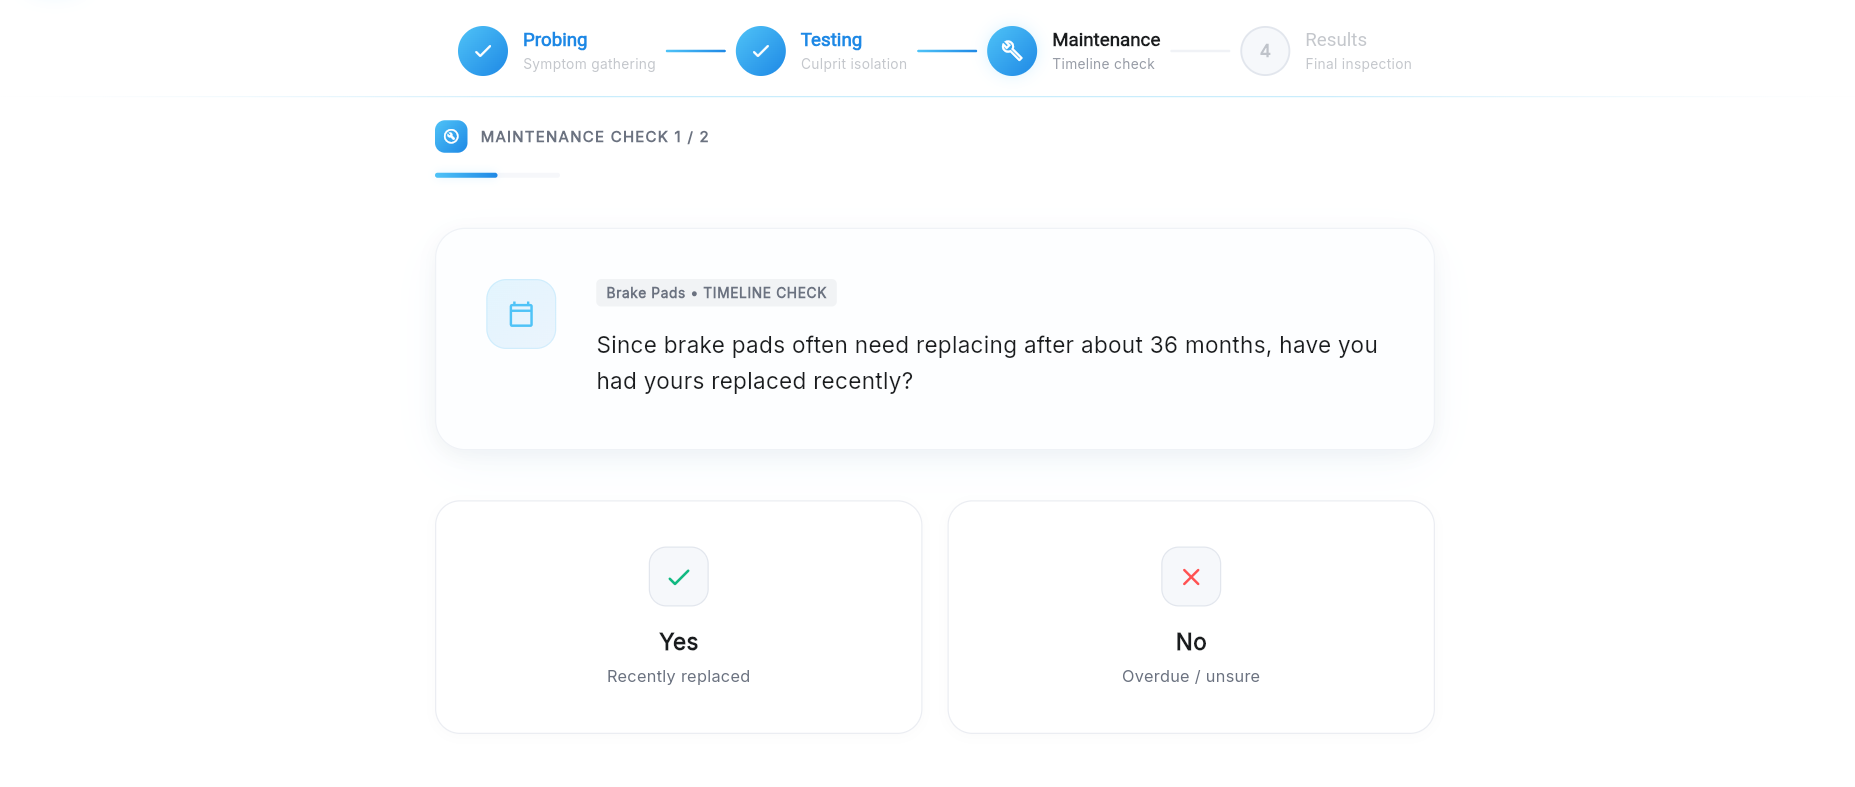1855x787 pixels.
Task: Click the Results step number 4 circle
Action: tap(1265, 51)
